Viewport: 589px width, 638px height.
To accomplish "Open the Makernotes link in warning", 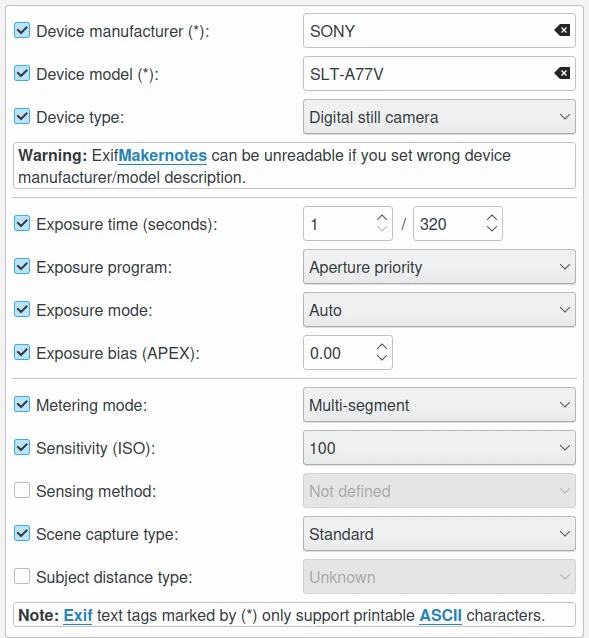I will click(x=163, y=156).
